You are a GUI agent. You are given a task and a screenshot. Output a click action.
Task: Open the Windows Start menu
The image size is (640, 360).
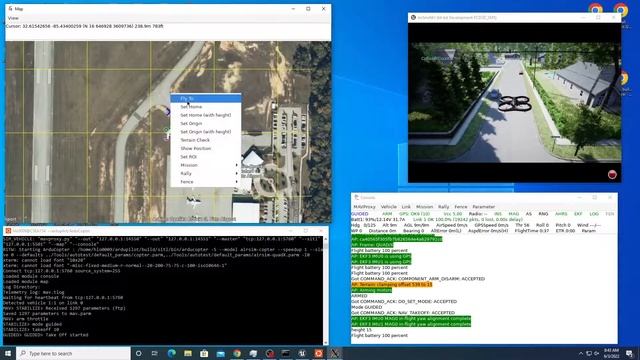[8, 353]
